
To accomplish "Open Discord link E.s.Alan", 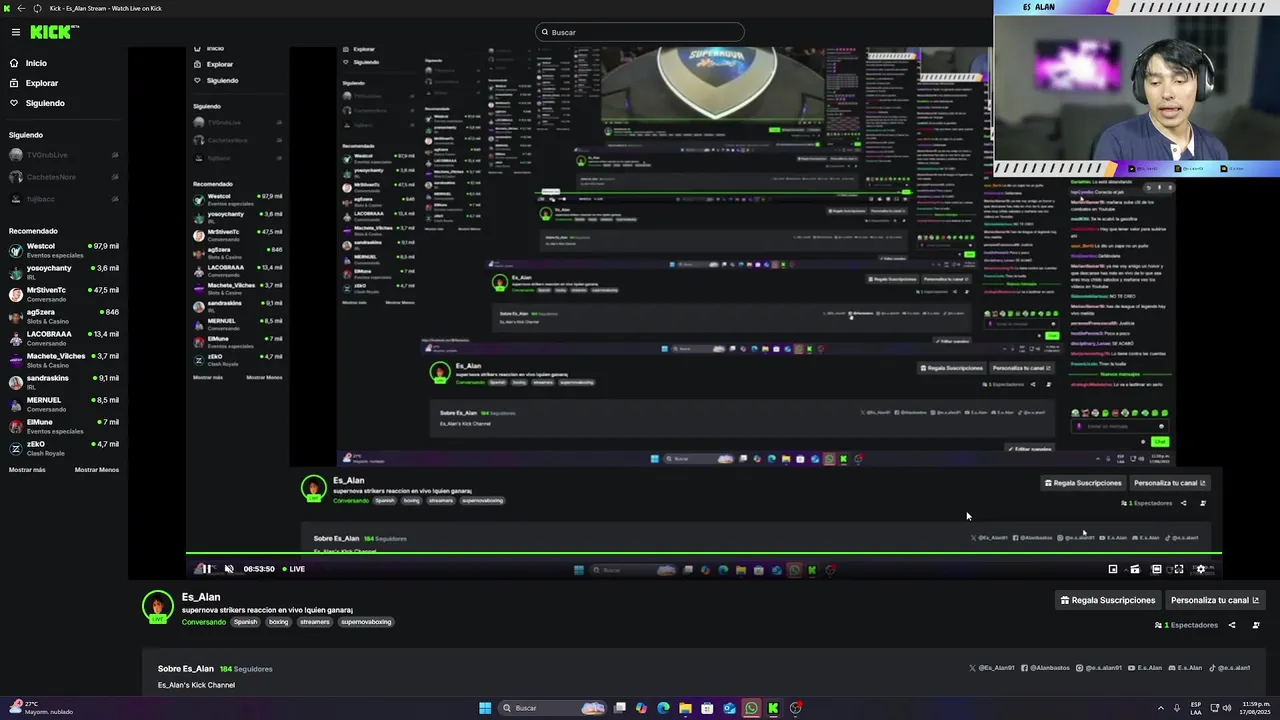I will (x=1185, y=668).
